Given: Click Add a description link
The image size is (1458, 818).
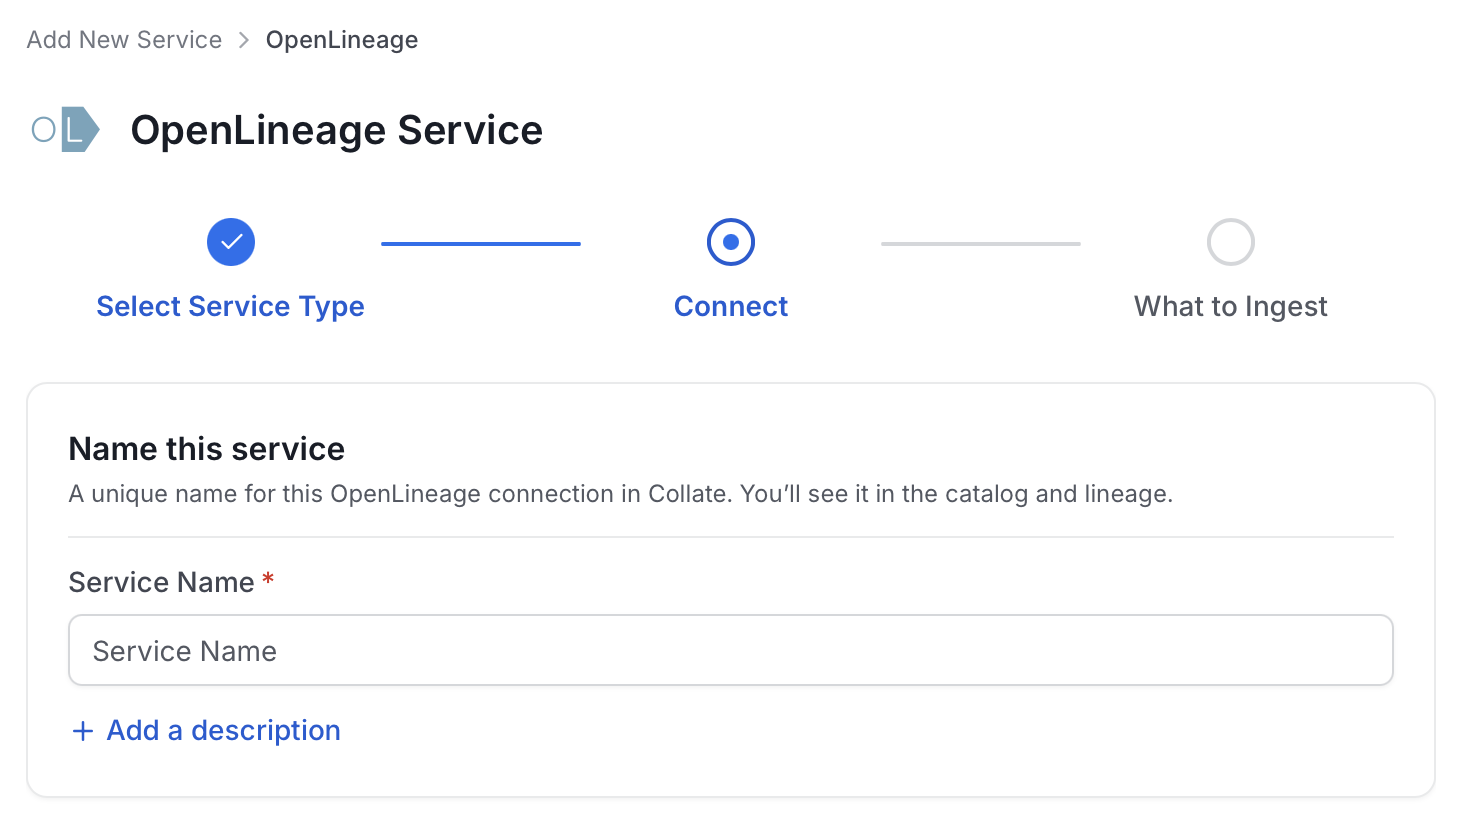Looking at the screenshot, I should (x=224, y=730).
